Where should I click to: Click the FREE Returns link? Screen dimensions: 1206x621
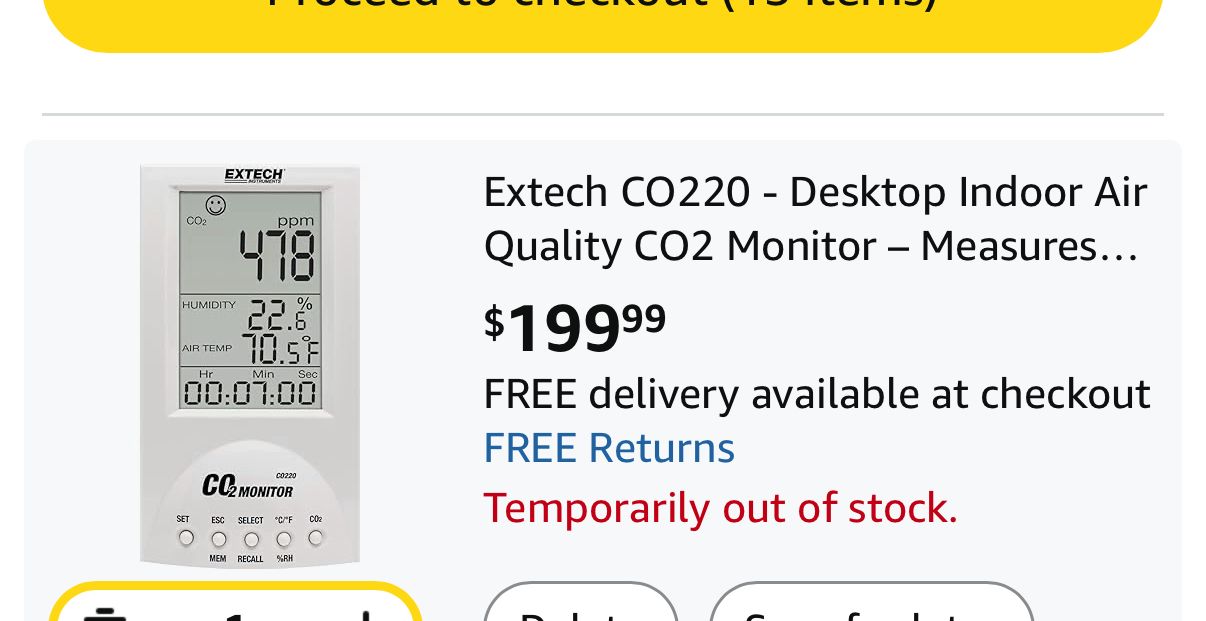point(609,448)
